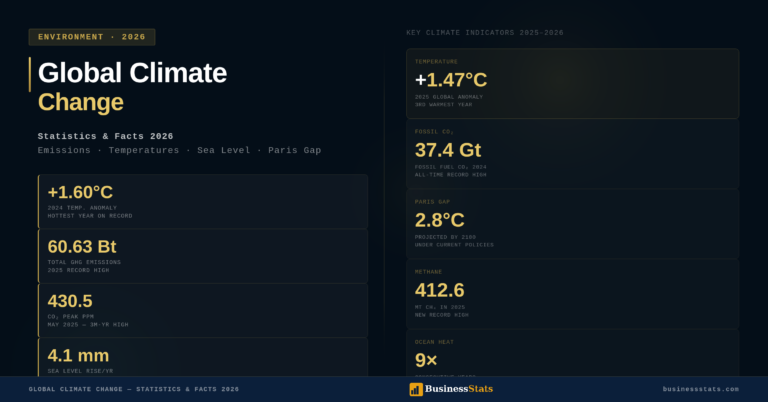Click the 'FOSSIL CO₂' card label

434,132
